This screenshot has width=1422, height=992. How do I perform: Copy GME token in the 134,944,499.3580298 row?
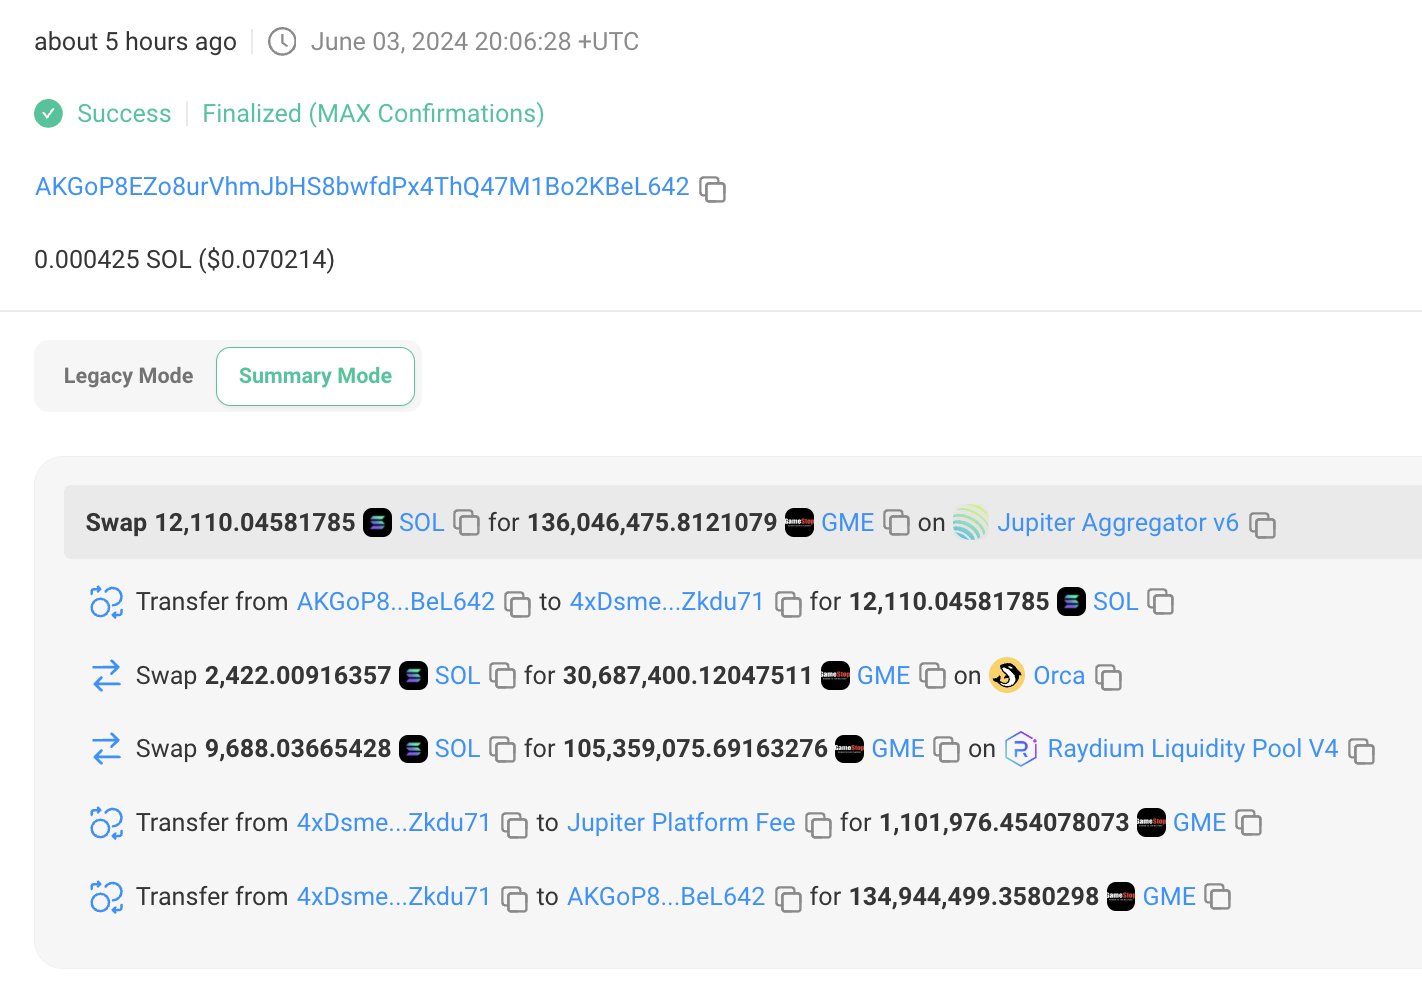(1218, 897)
